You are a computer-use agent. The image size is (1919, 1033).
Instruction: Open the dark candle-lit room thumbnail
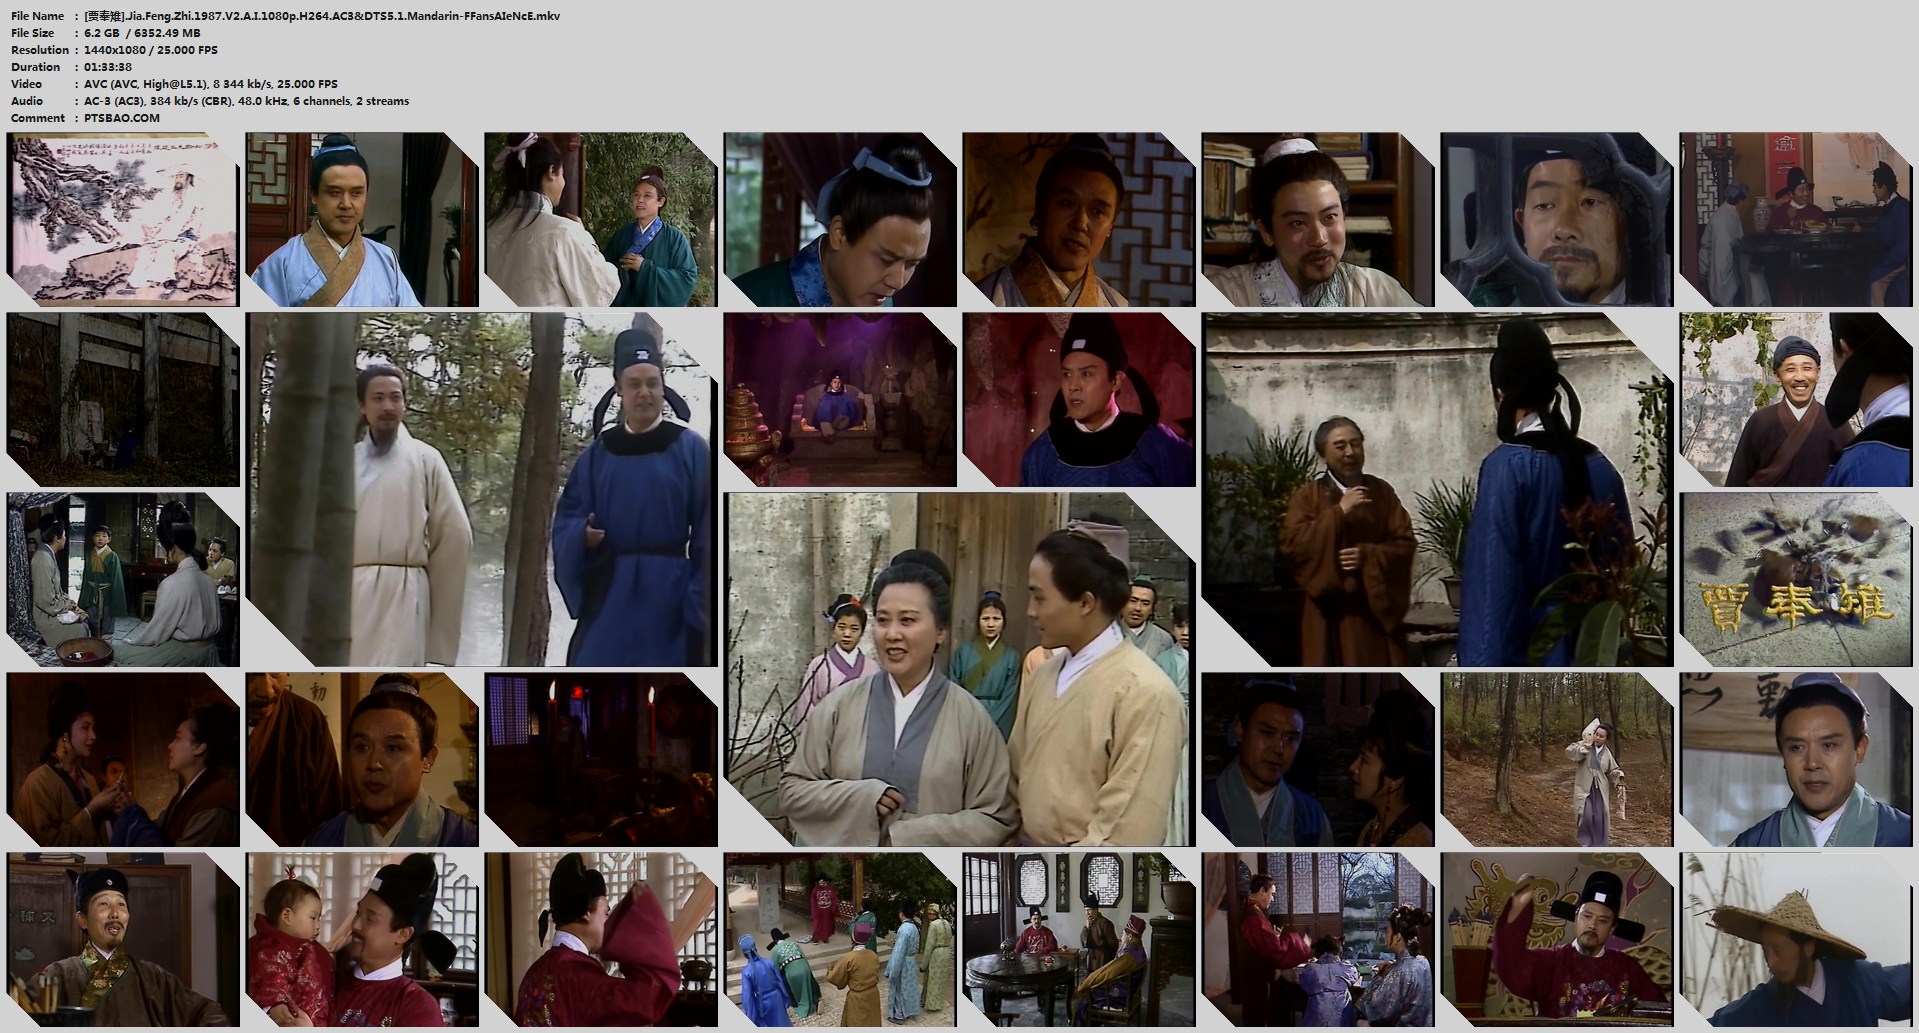coord(601,760)
